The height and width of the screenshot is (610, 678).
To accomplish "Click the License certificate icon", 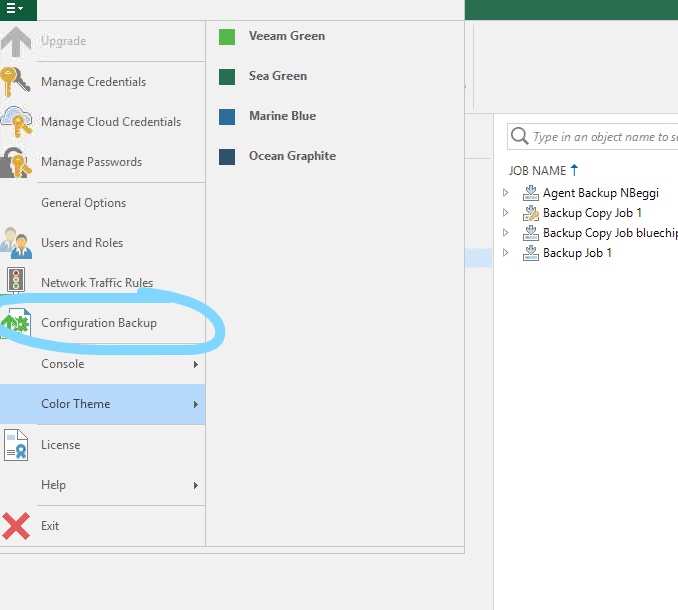I will click(x=16, y=445).
